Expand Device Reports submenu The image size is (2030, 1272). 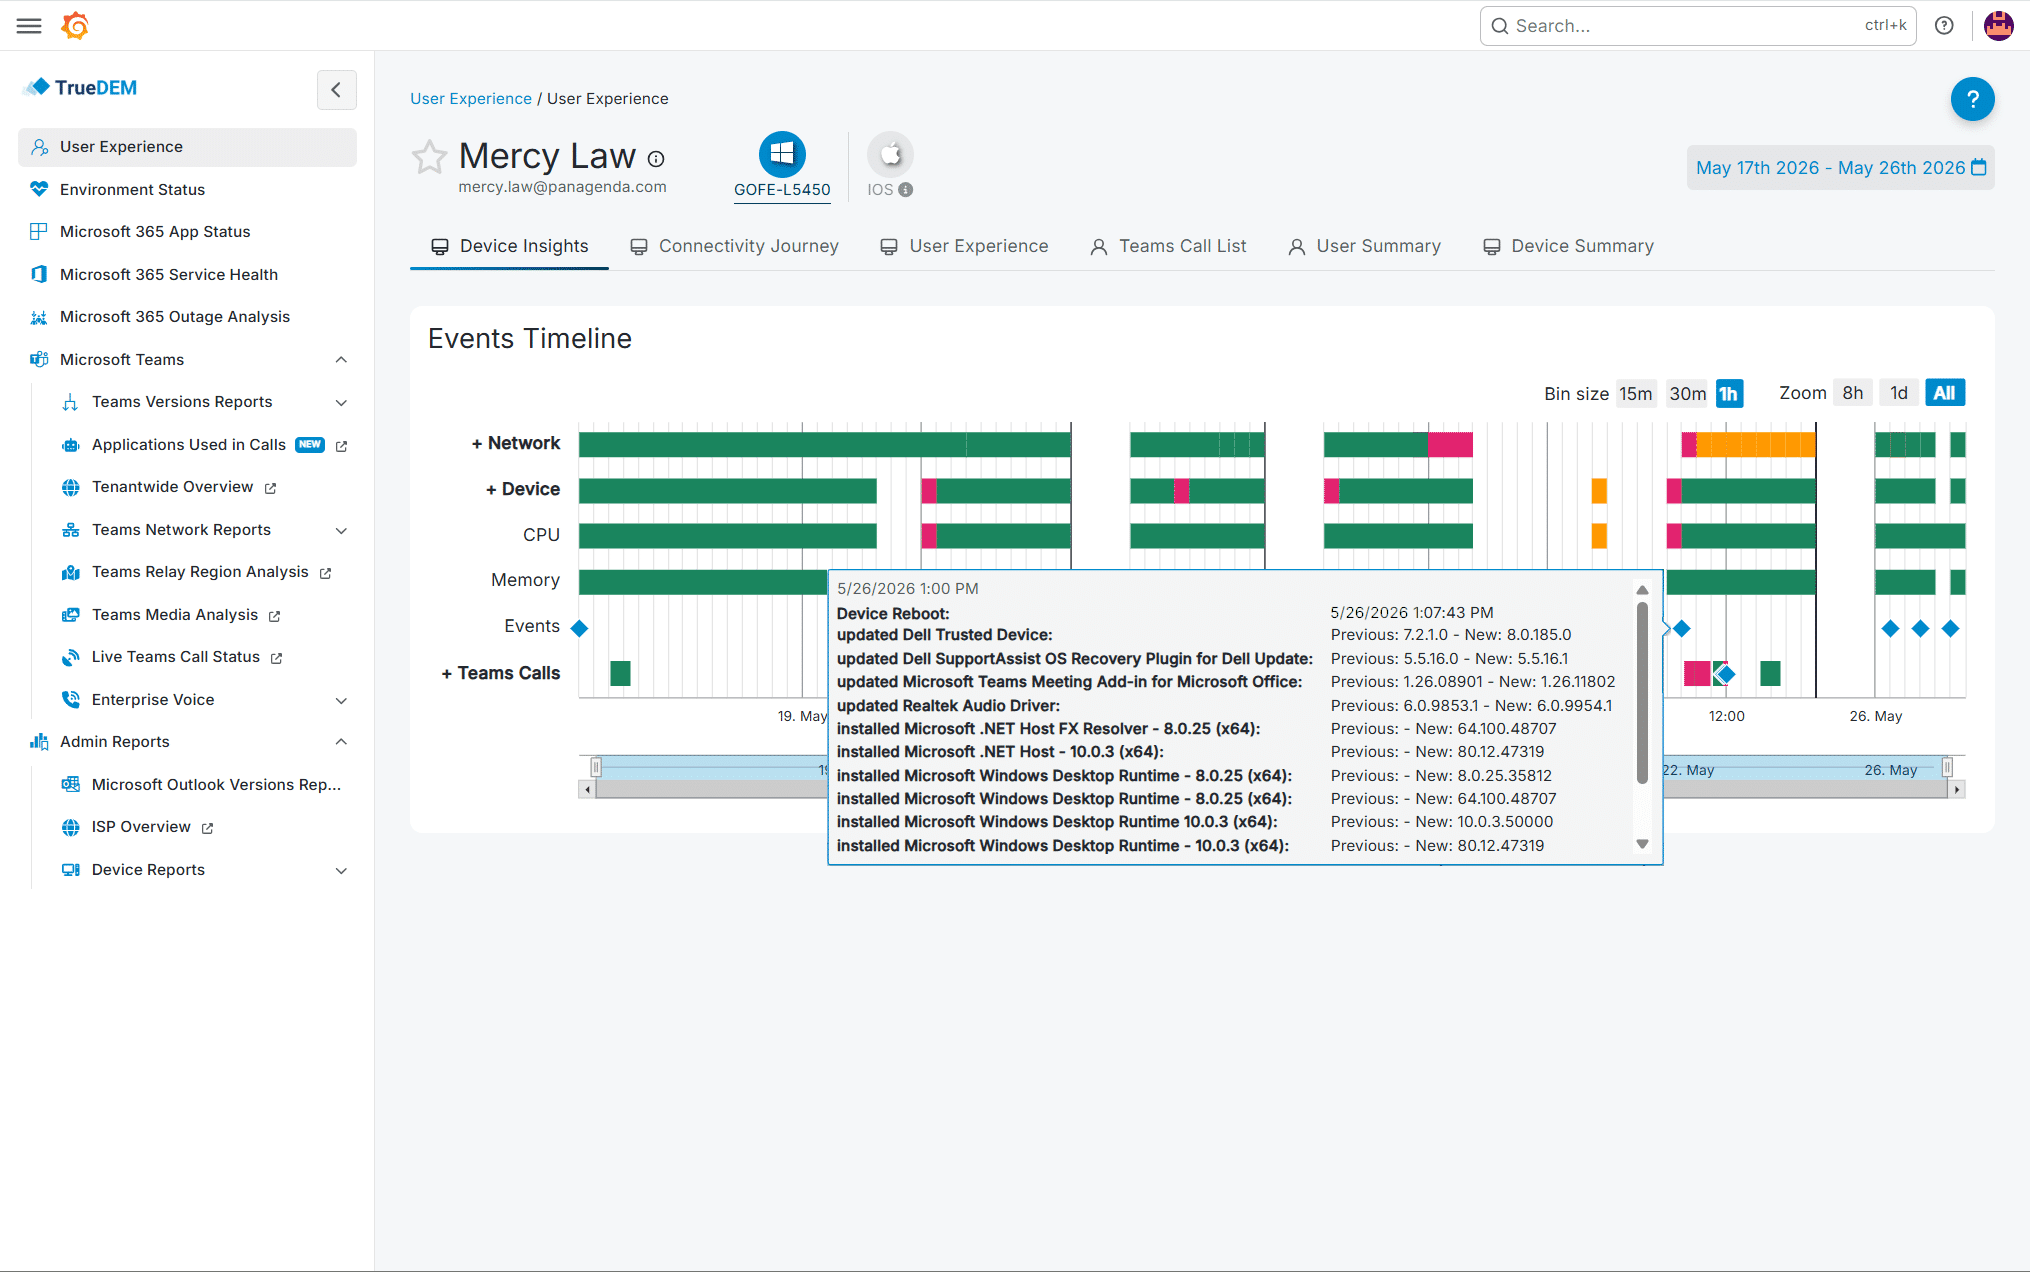pos(341,871)
